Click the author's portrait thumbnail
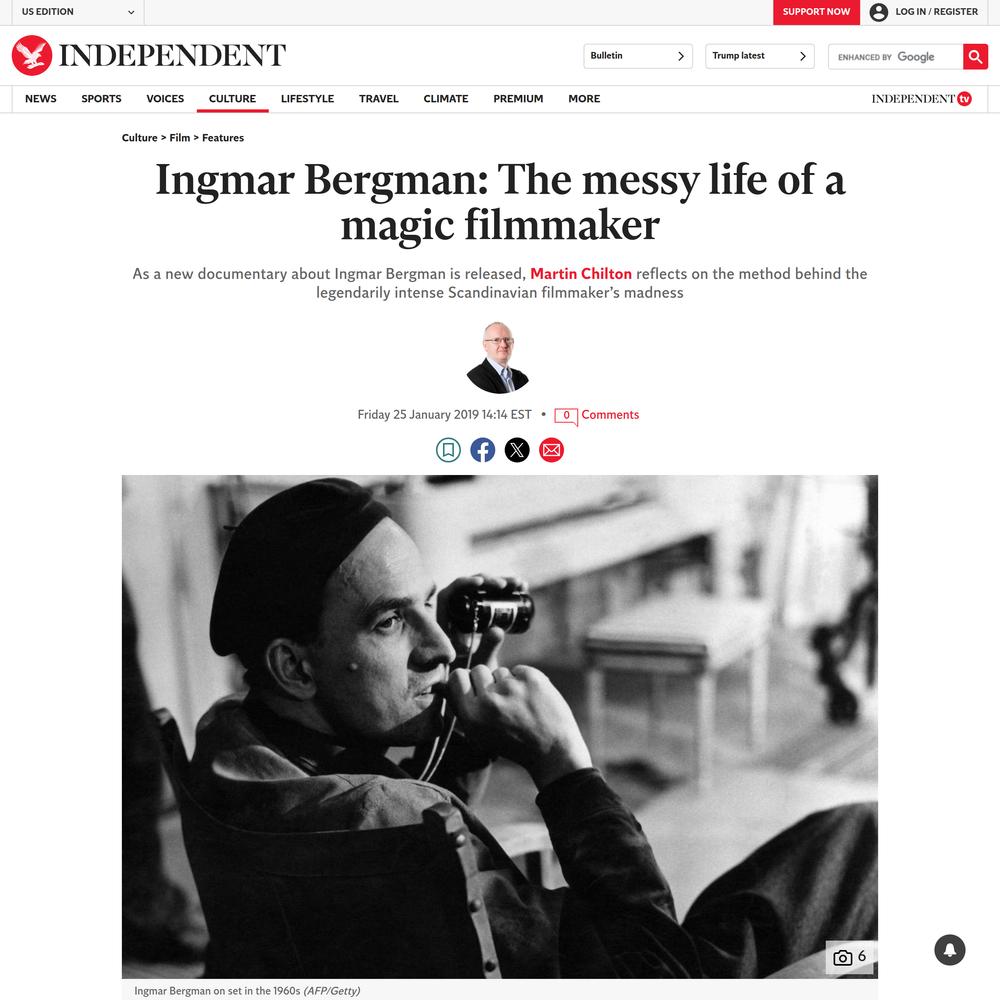This screenshot has width=1000, height=1000. [497, 357]
